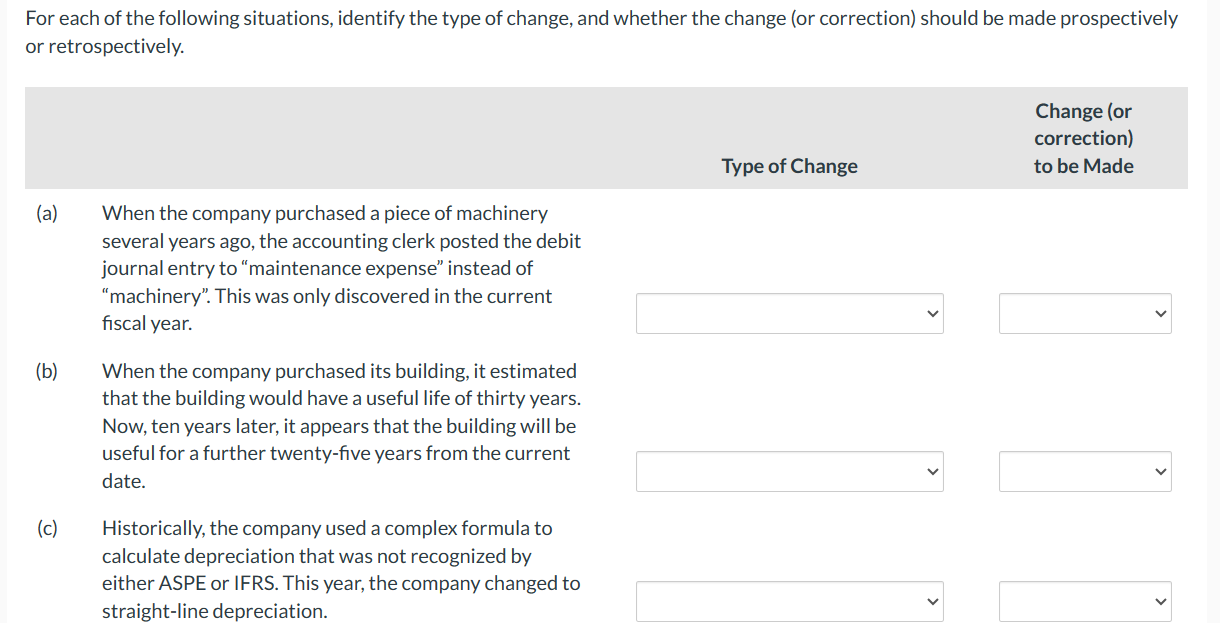Viewport: 1220px width, 623px height.
Task: Click the building useful life scenario text
Action: (340, 425)
